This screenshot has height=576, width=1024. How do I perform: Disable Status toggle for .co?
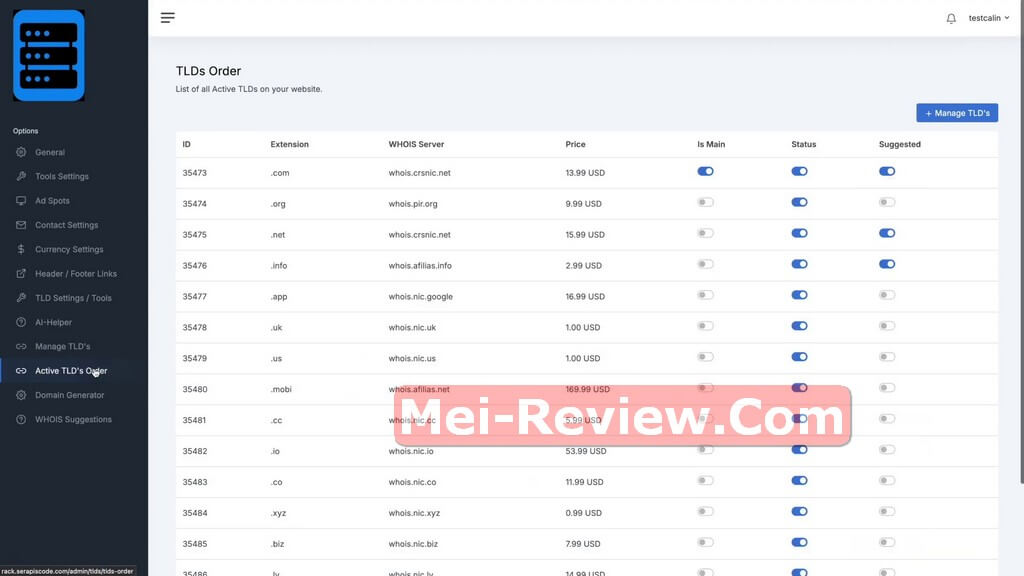(799, 481)
